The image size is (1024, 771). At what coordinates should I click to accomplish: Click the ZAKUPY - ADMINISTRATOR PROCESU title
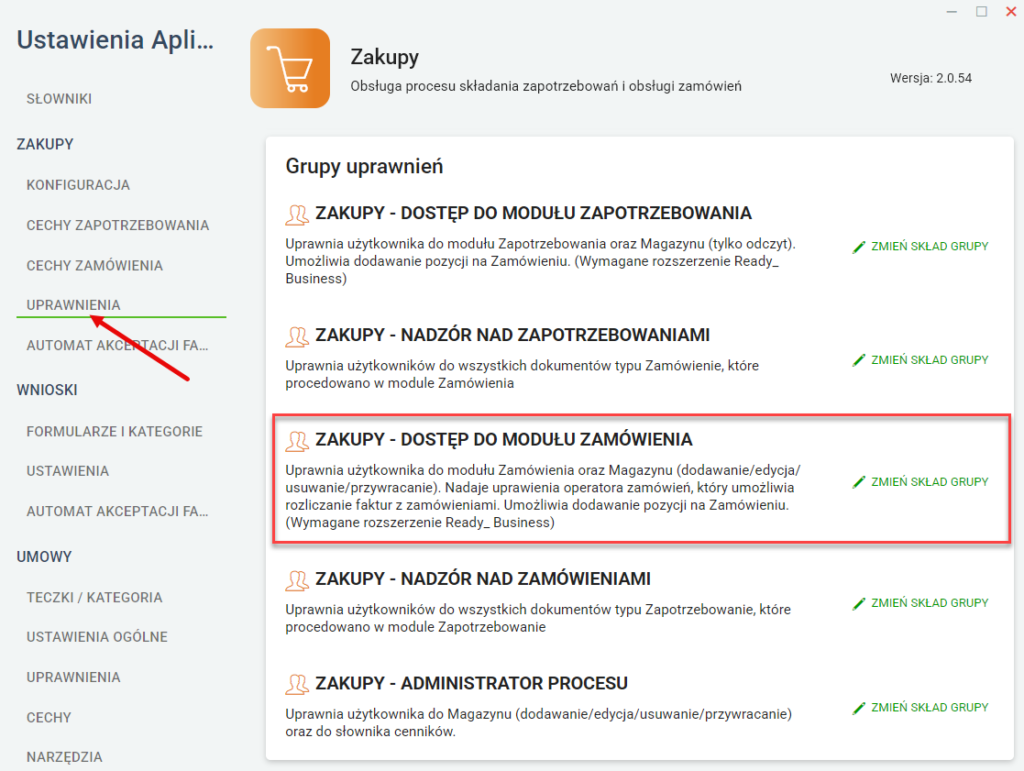pos(472,684)
